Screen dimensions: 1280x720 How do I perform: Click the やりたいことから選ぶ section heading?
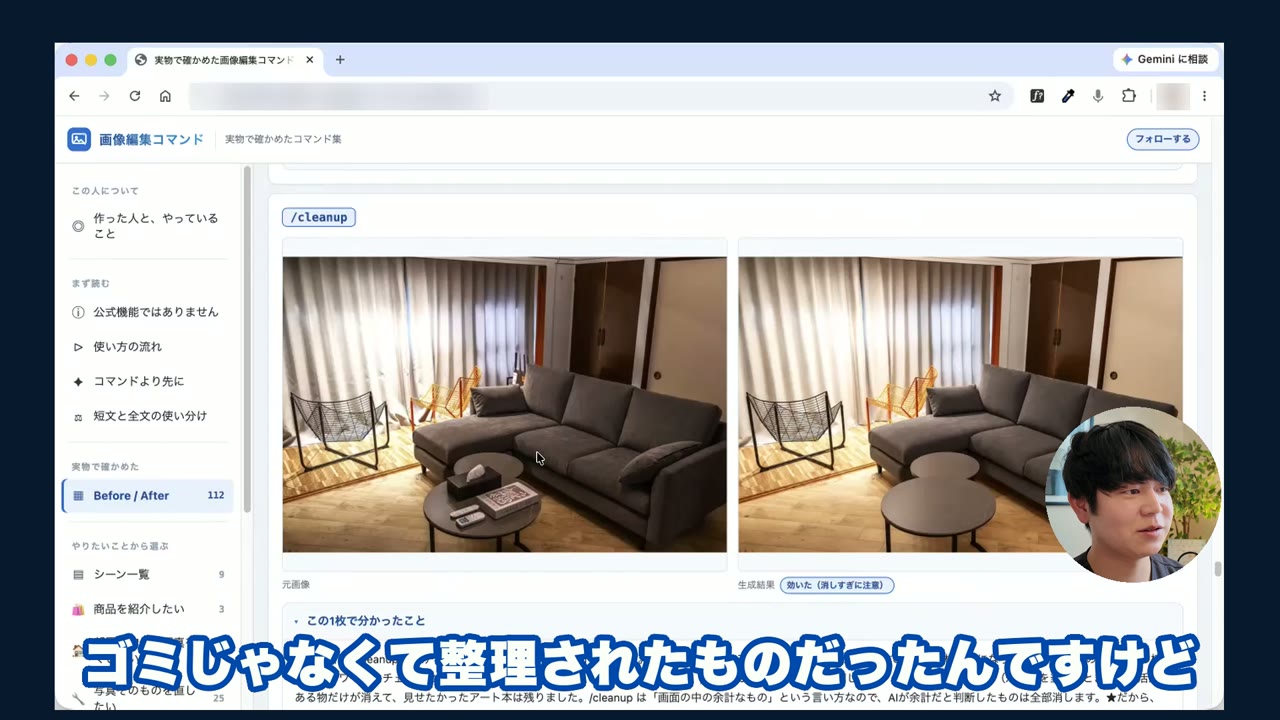120,546
